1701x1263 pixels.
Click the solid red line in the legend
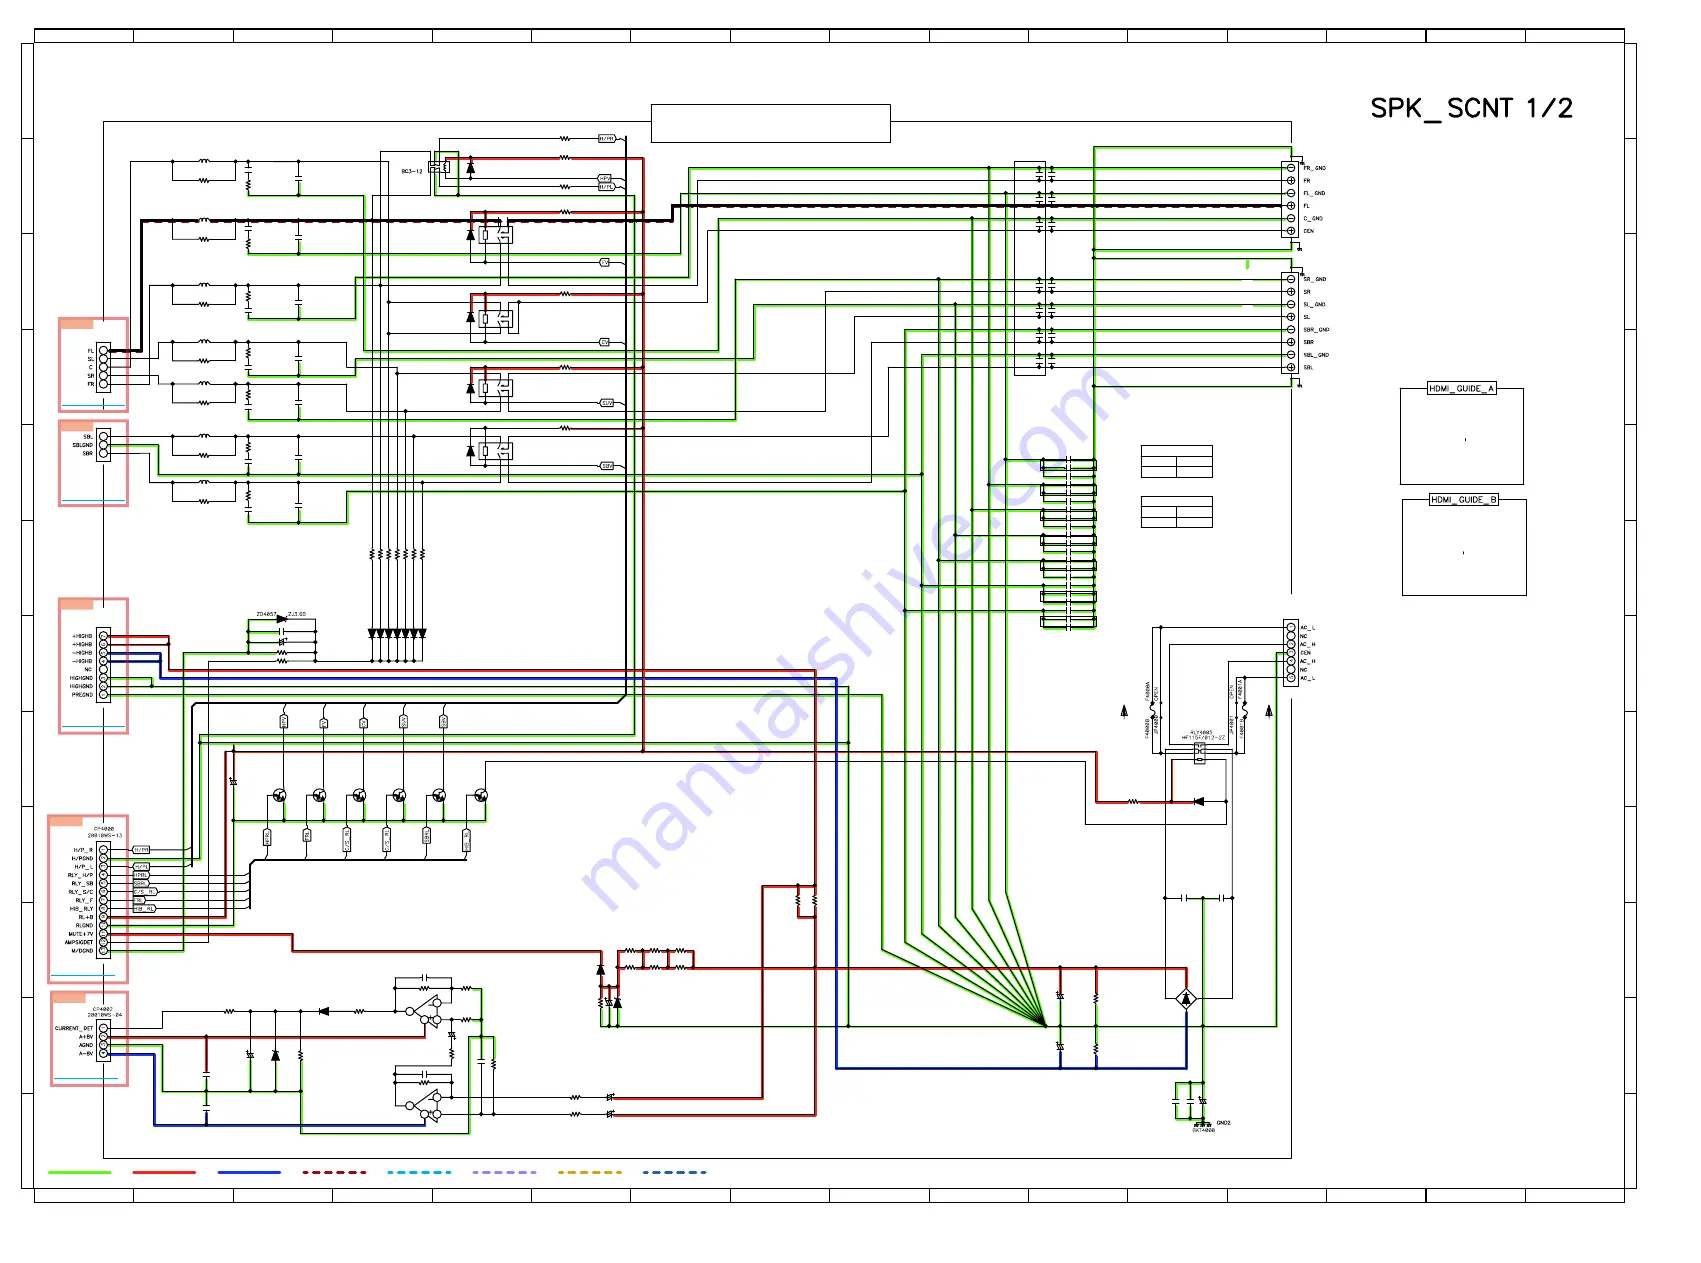click(164, 1172)
